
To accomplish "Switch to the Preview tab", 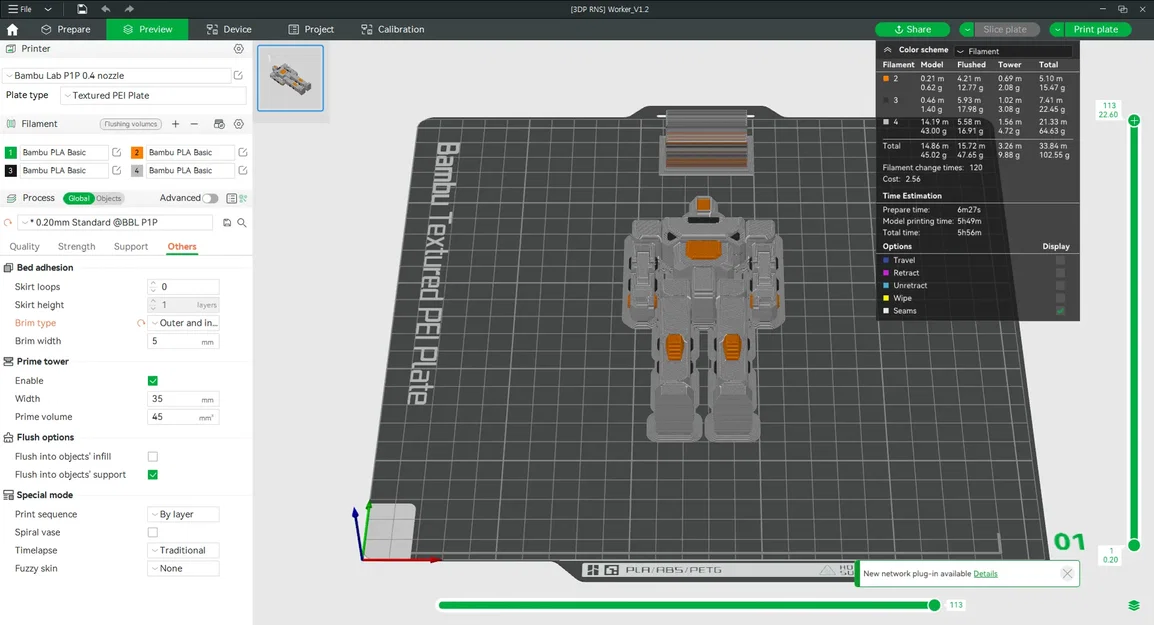I will (147, 29).
